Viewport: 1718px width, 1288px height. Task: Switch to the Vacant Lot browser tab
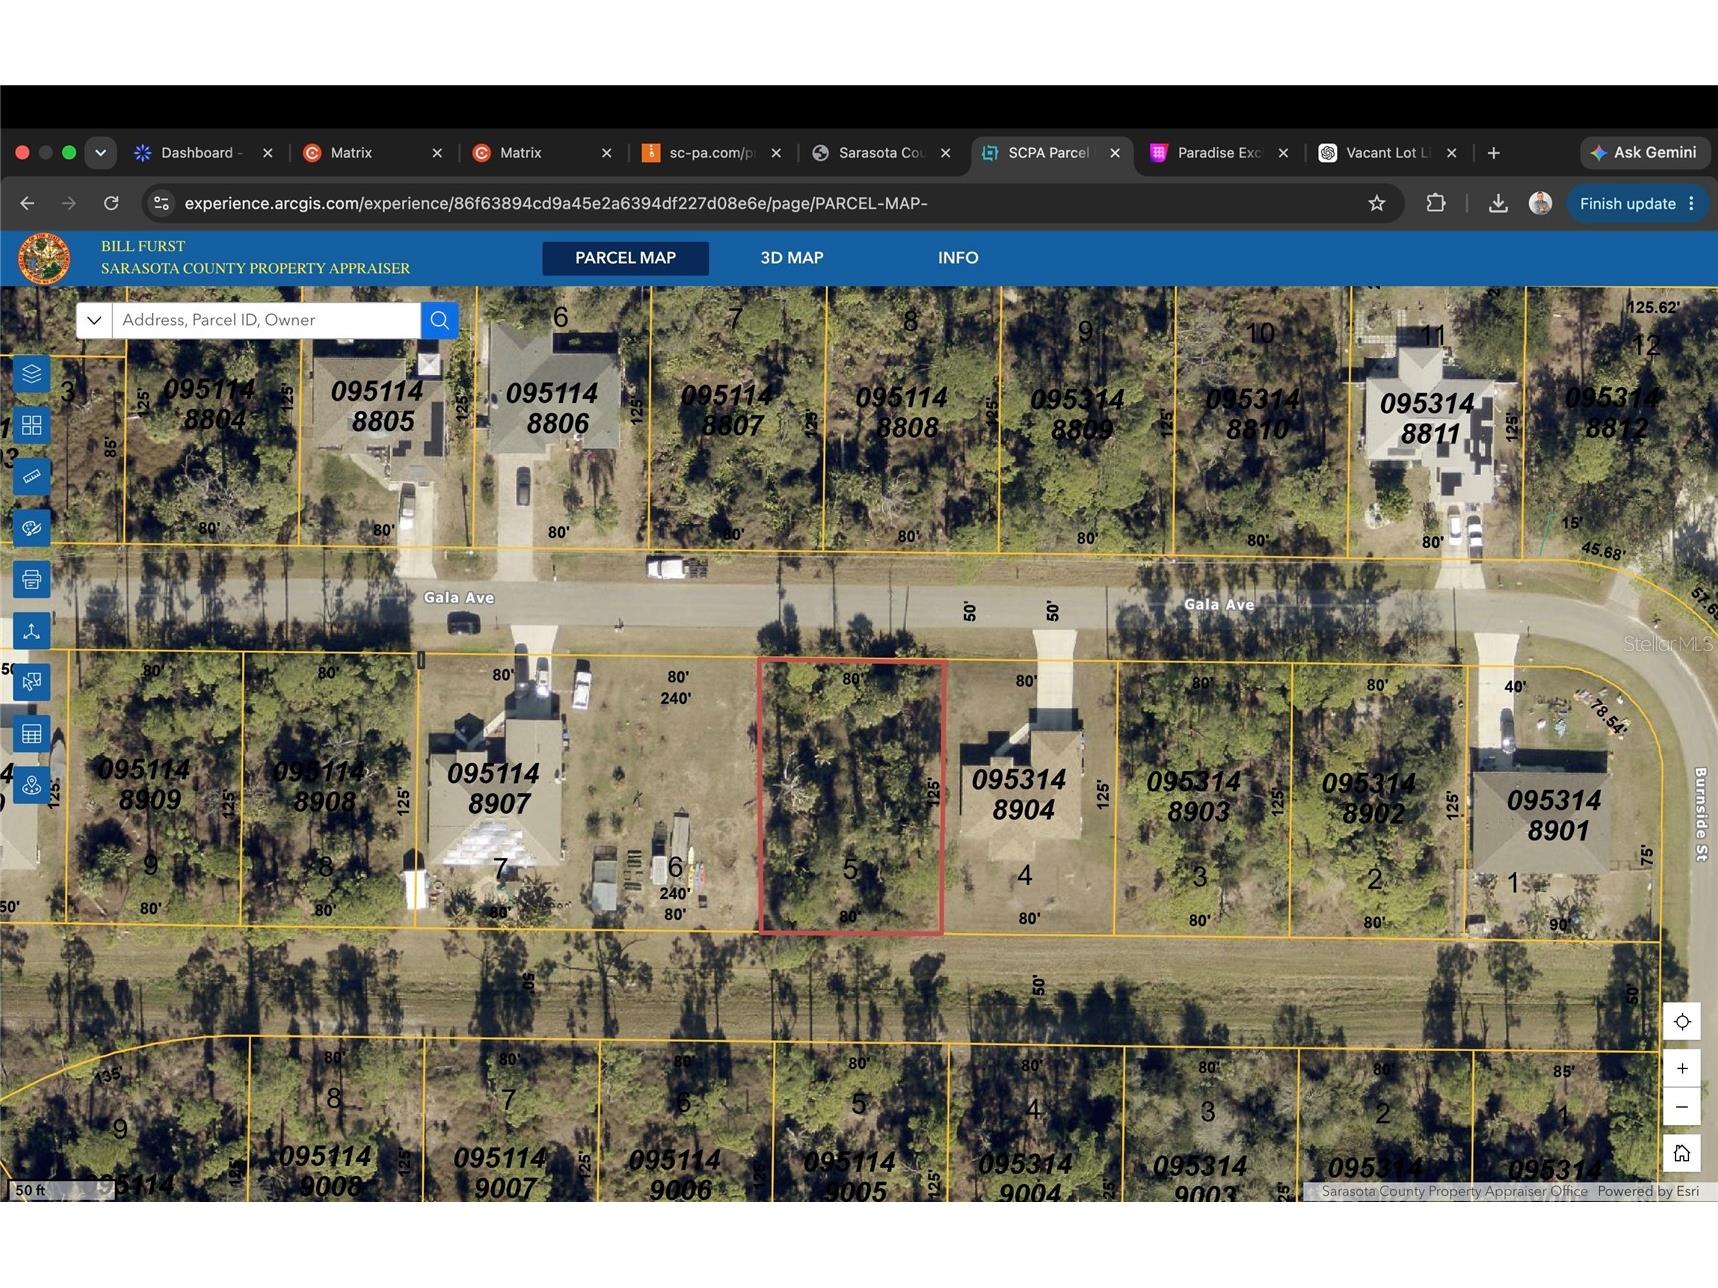pos(1387,153)
